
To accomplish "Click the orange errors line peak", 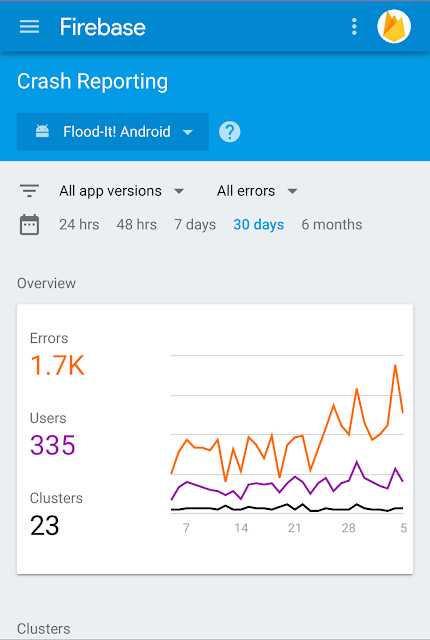I will pos(395,365).
